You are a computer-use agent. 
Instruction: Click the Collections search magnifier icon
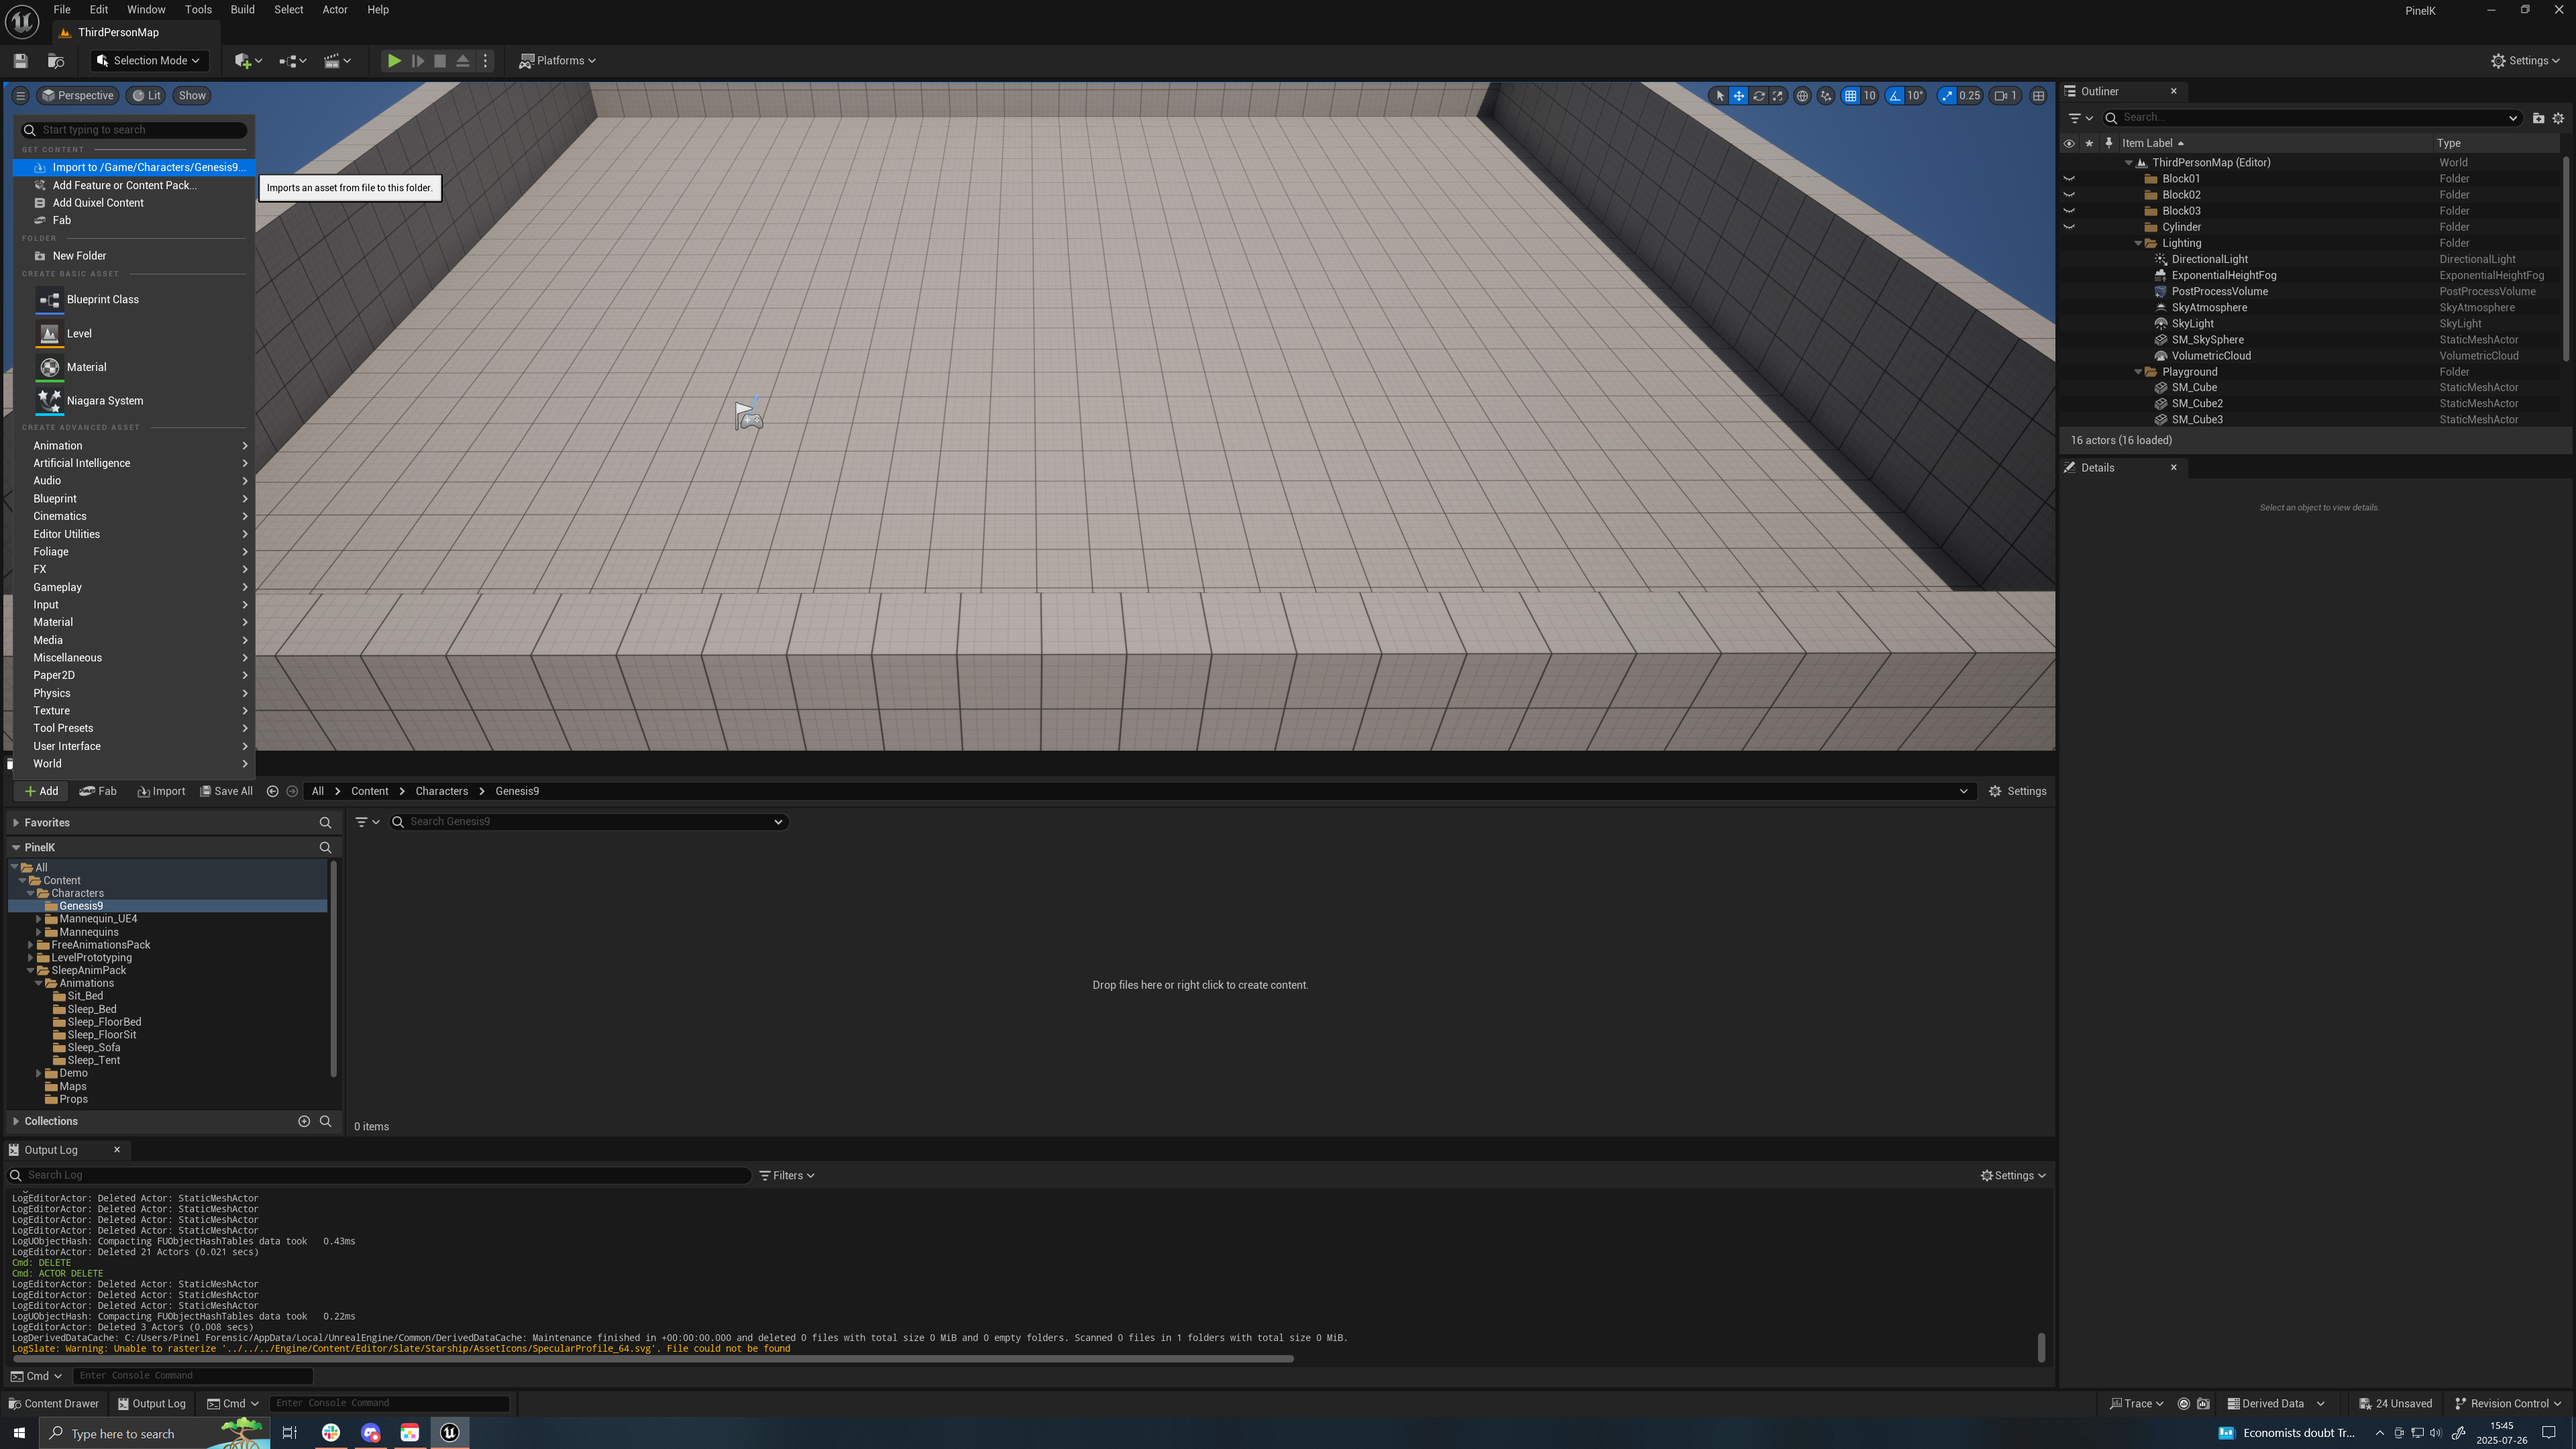[x=325, y=1121]
